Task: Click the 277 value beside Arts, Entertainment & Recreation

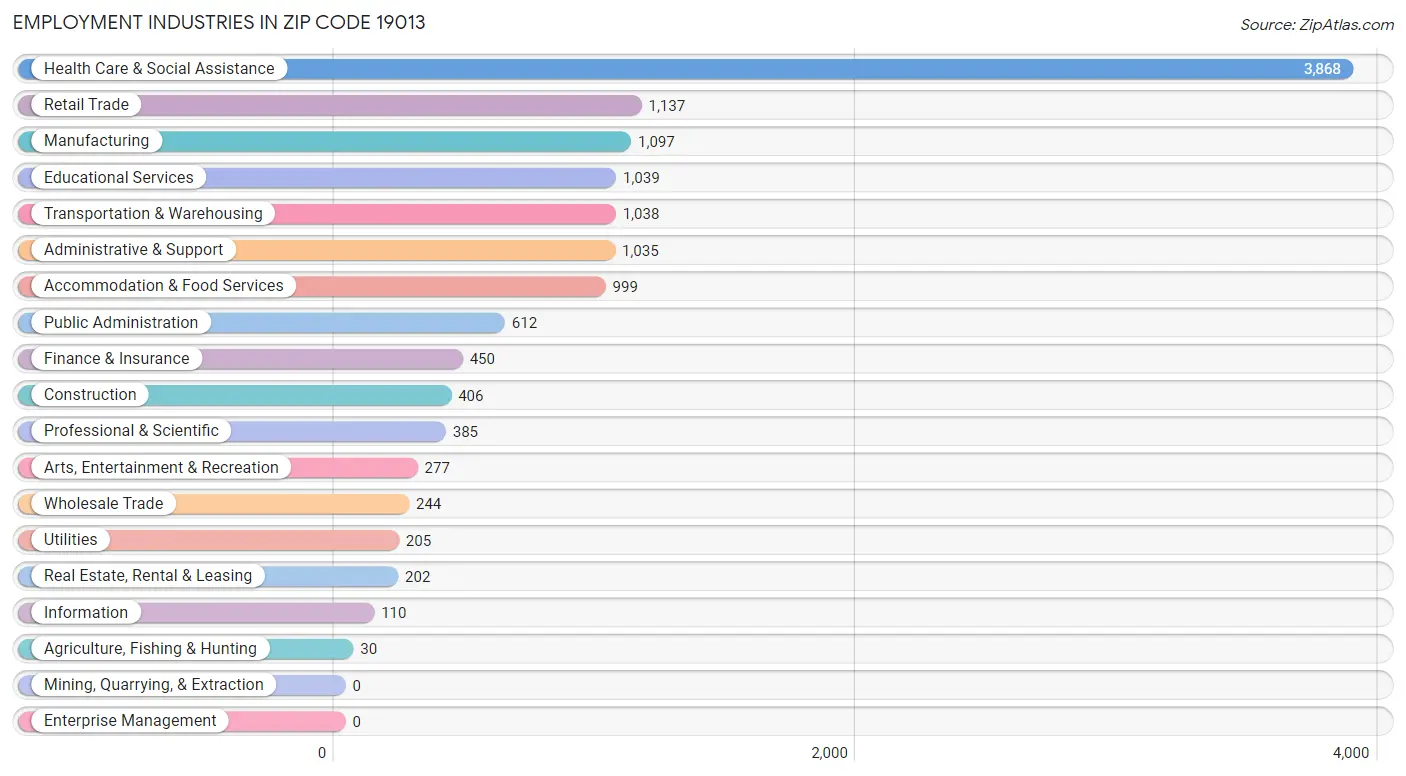Action: pyautogui.click(x=437, y=468)
